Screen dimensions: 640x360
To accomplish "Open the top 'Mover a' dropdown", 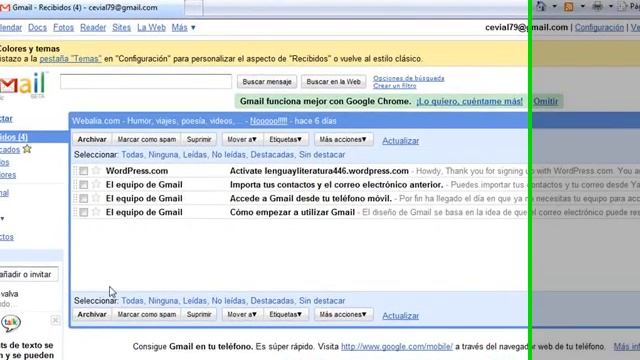I will tap(242, 140).
